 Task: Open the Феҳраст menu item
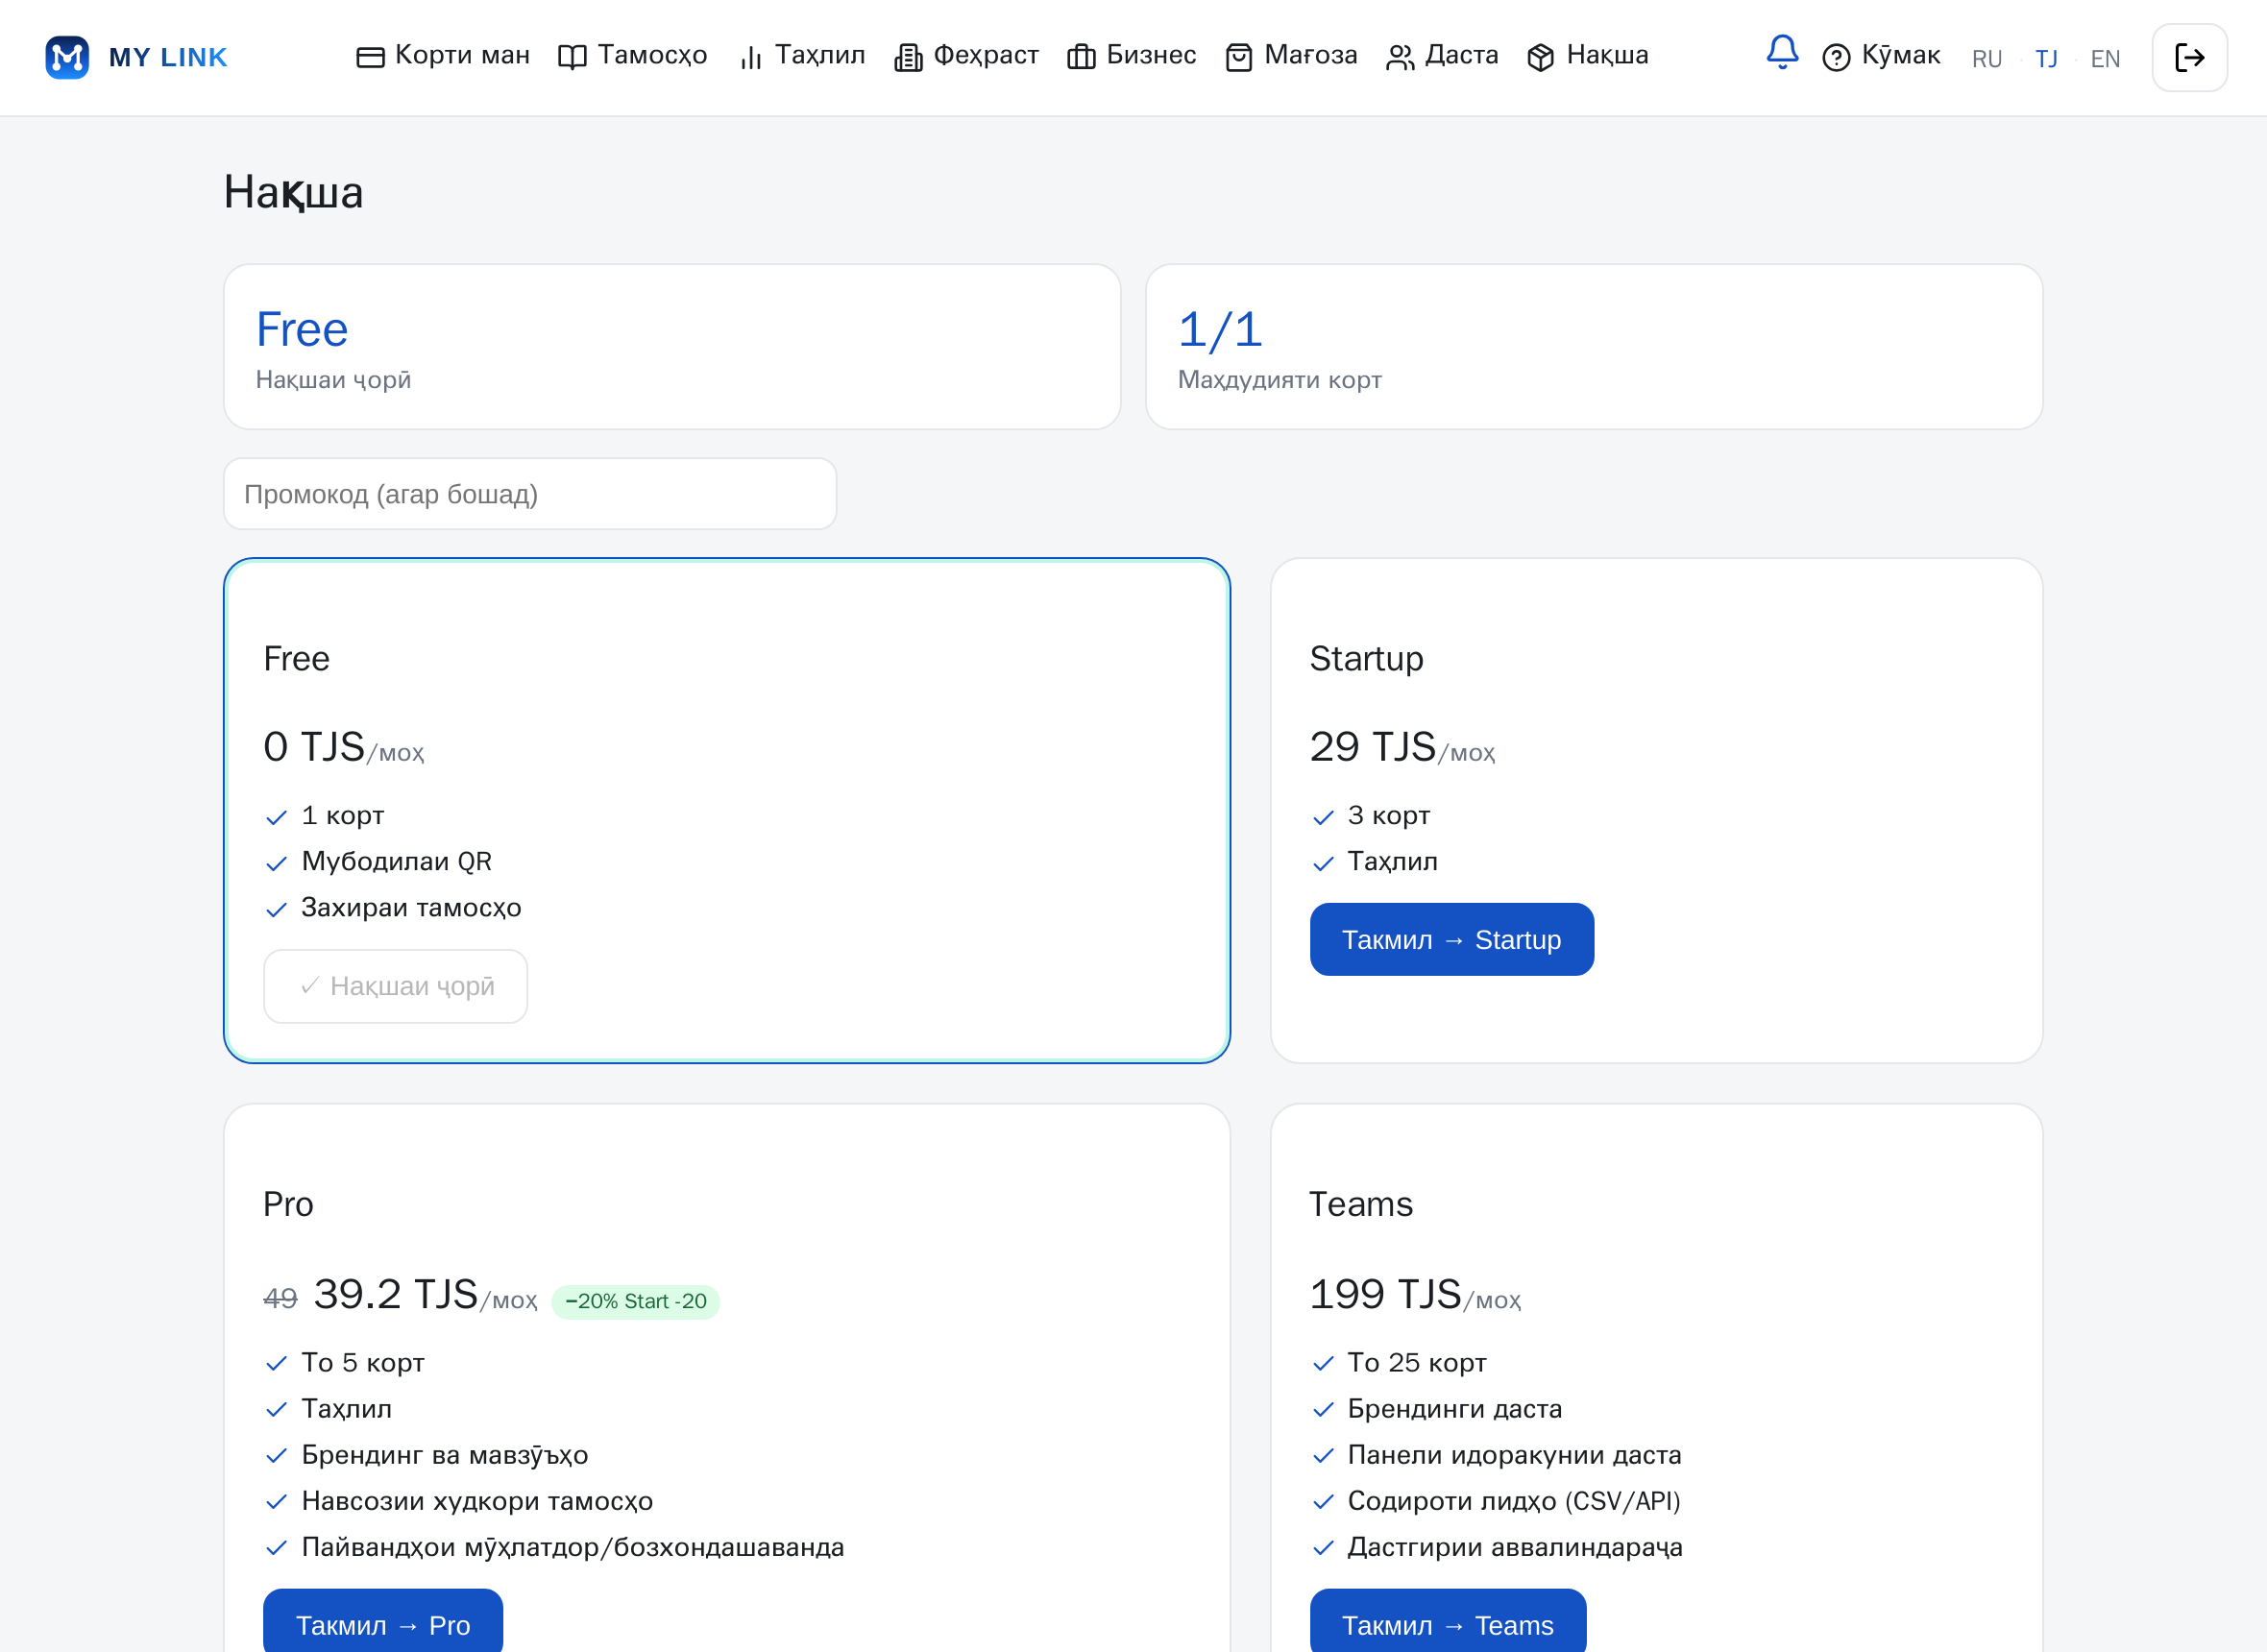tap(966, 56)
